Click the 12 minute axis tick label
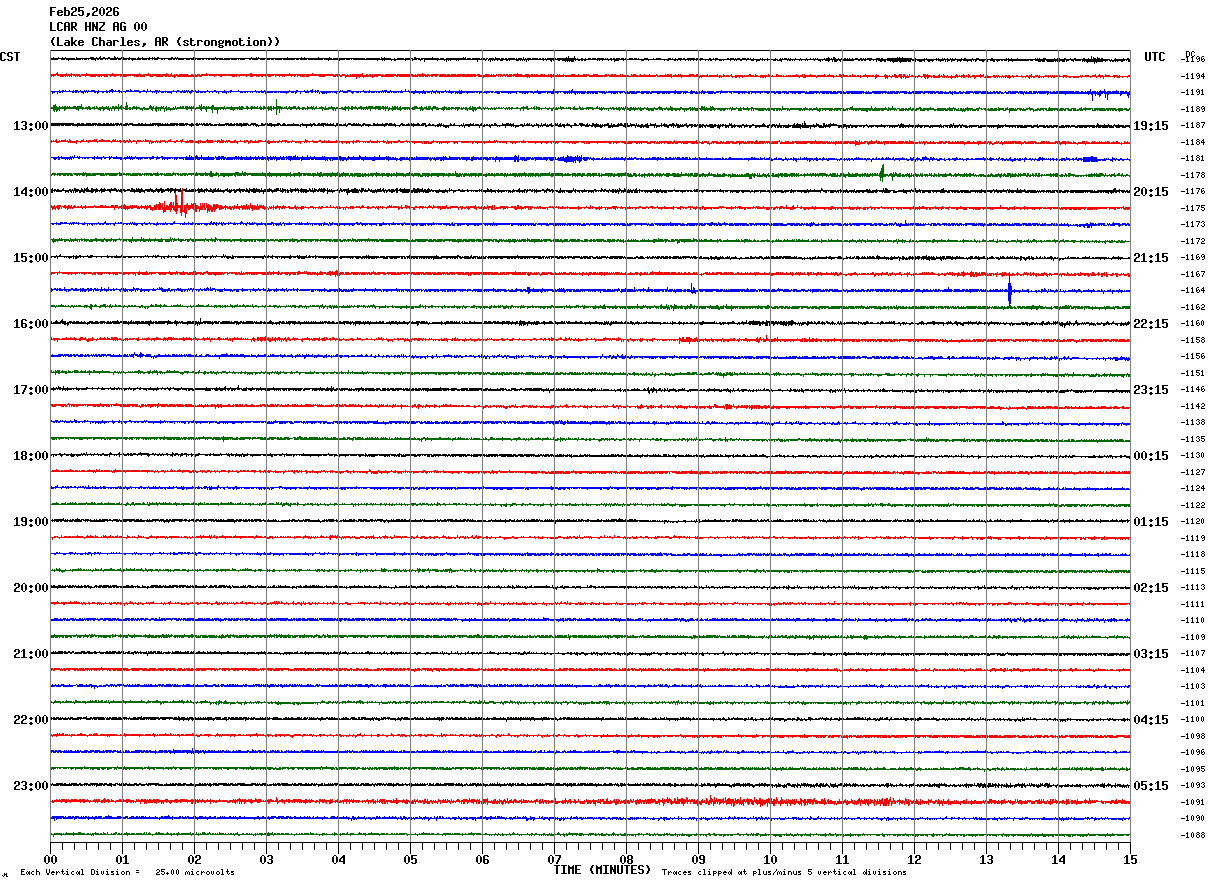The width and height of the screenshot is (1210, 886). (914, 859)
